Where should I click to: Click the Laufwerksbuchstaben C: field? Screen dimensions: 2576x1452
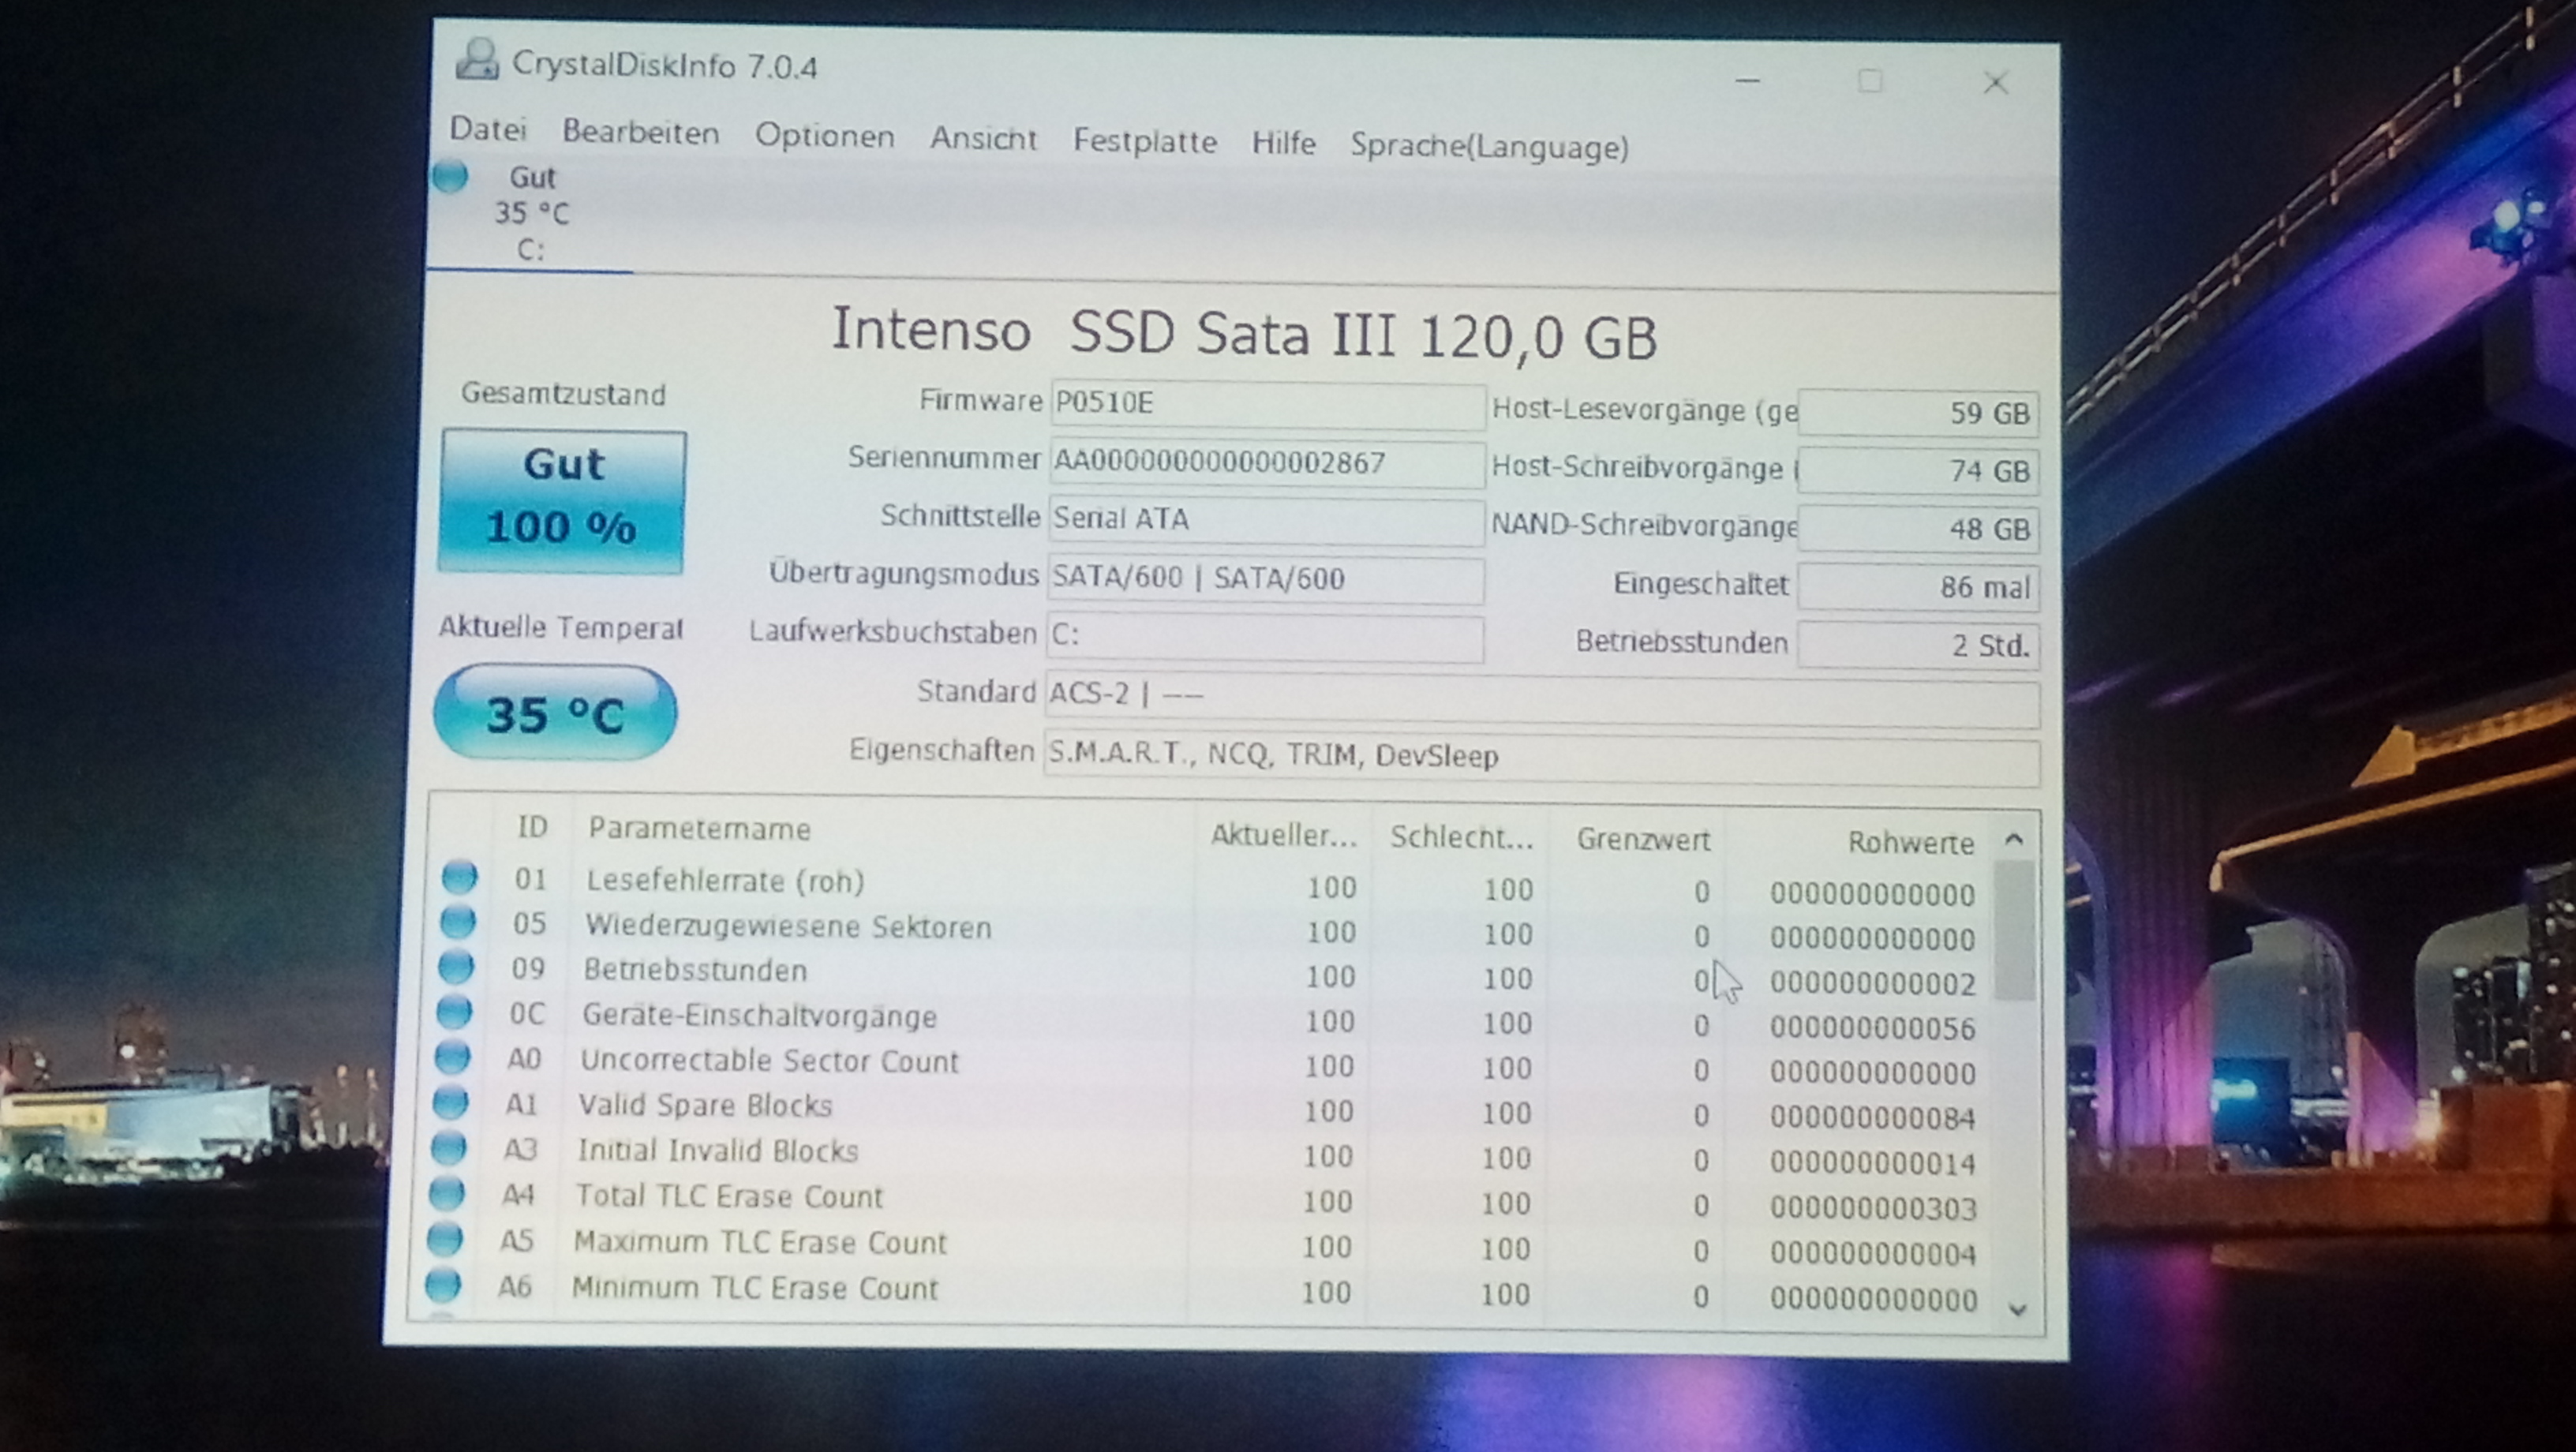pyautogui.click(x=1265, y=638)
